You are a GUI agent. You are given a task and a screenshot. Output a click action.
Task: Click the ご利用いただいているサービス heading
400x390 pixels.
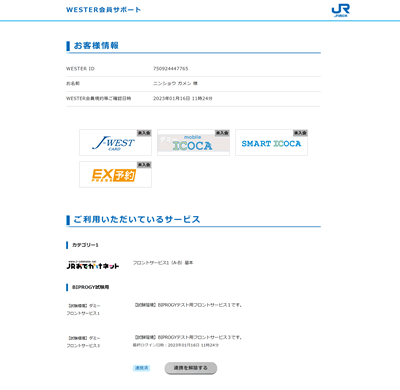(x=137, y=219)
